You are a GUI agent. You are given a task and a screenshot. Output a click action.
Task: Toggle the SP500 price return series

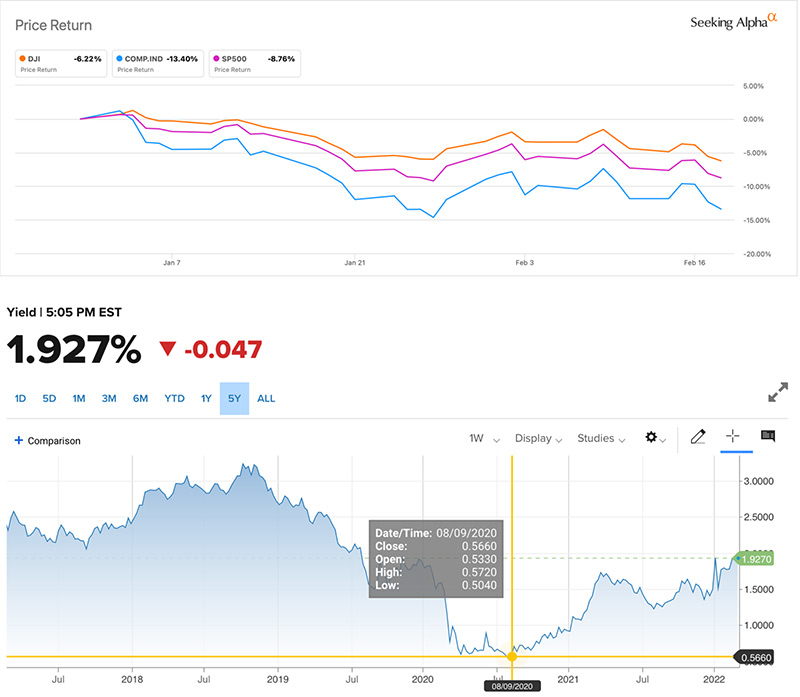(x=255, y=63)
